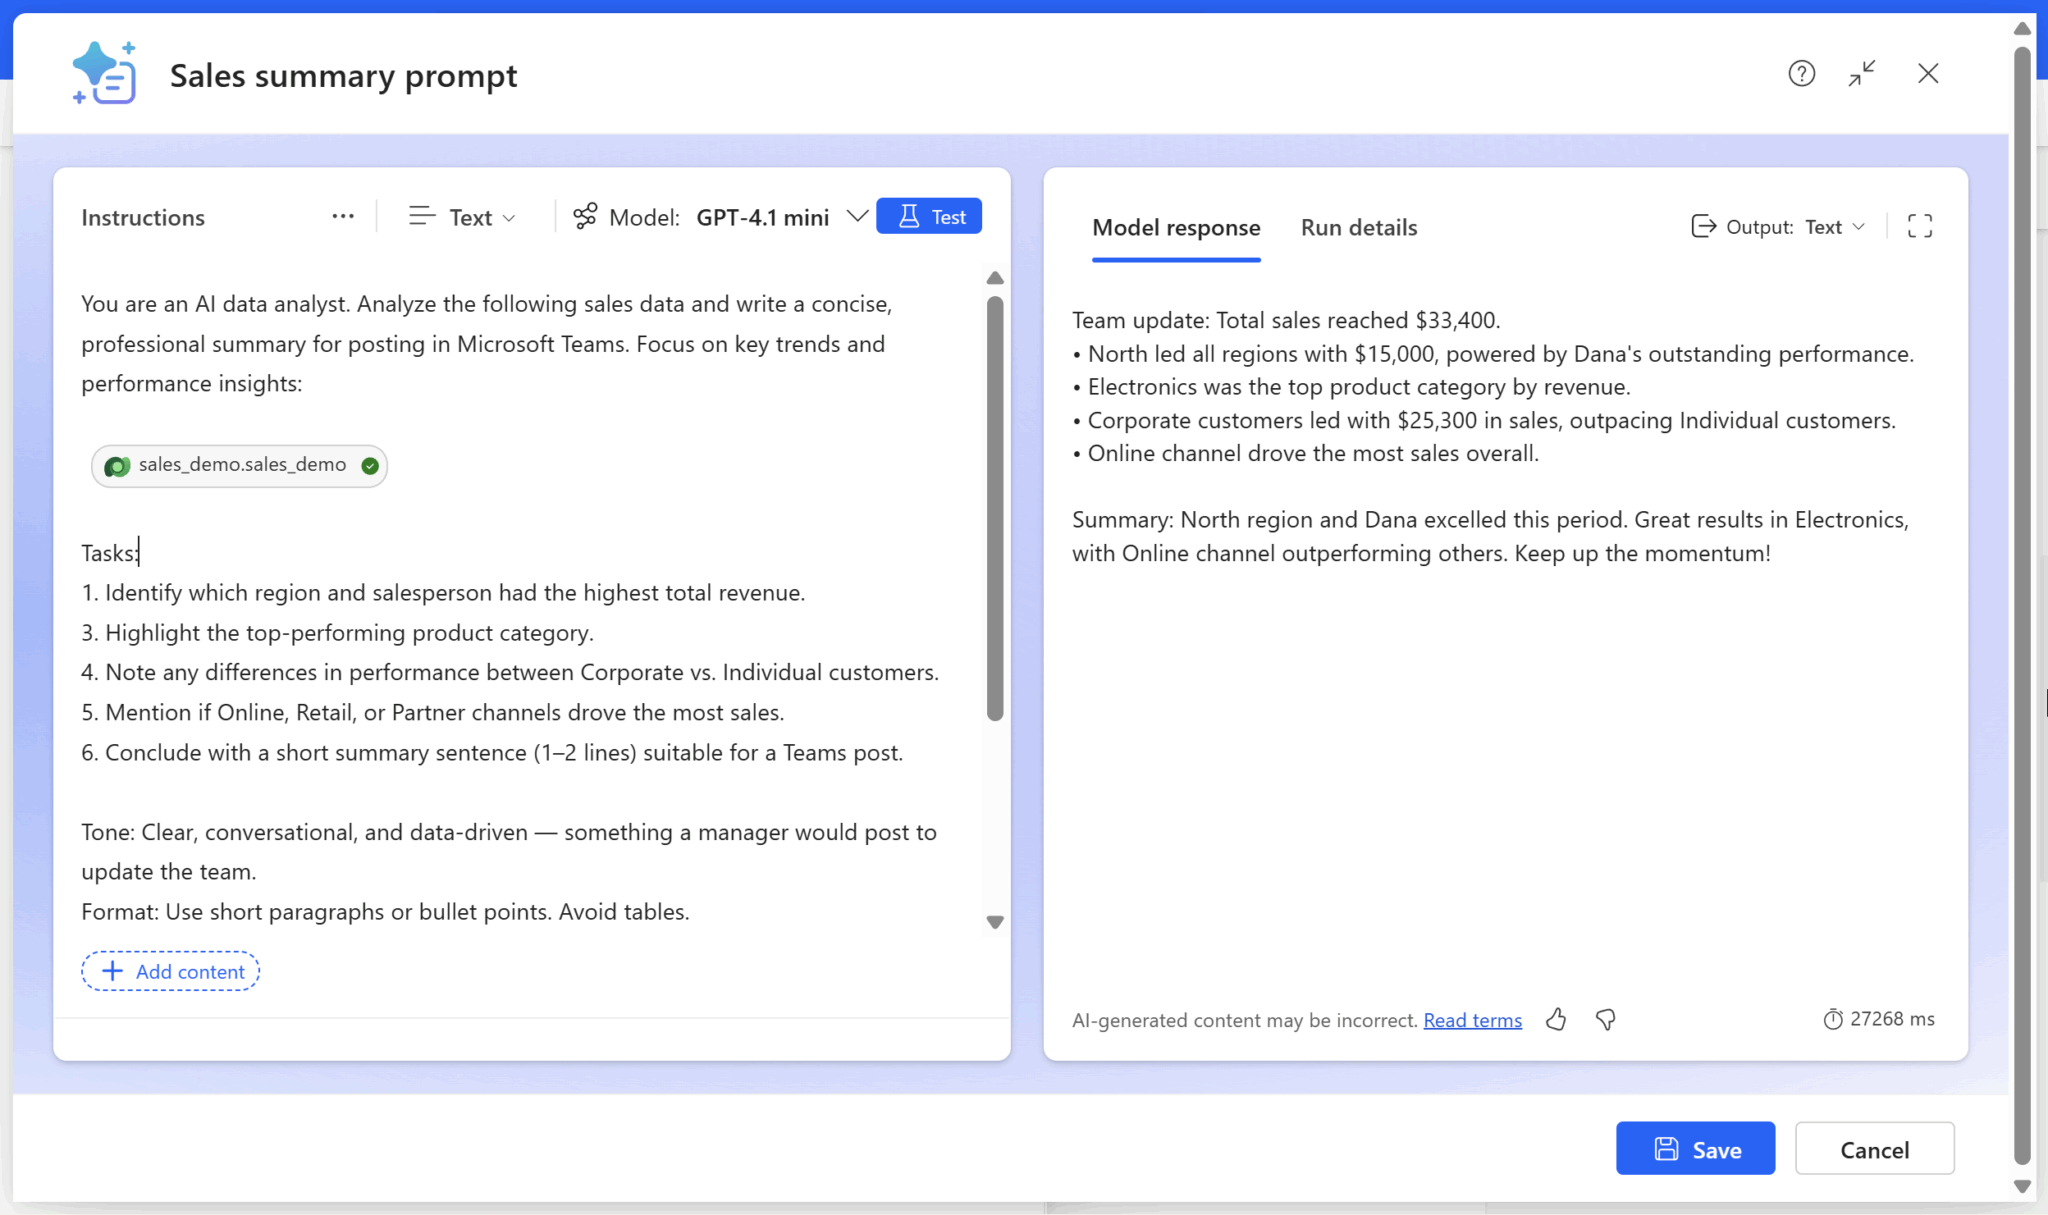Click the help question mark icon
Image resolution: width=2048 pixels, height=1215 pixels.
pos(1801,73)
